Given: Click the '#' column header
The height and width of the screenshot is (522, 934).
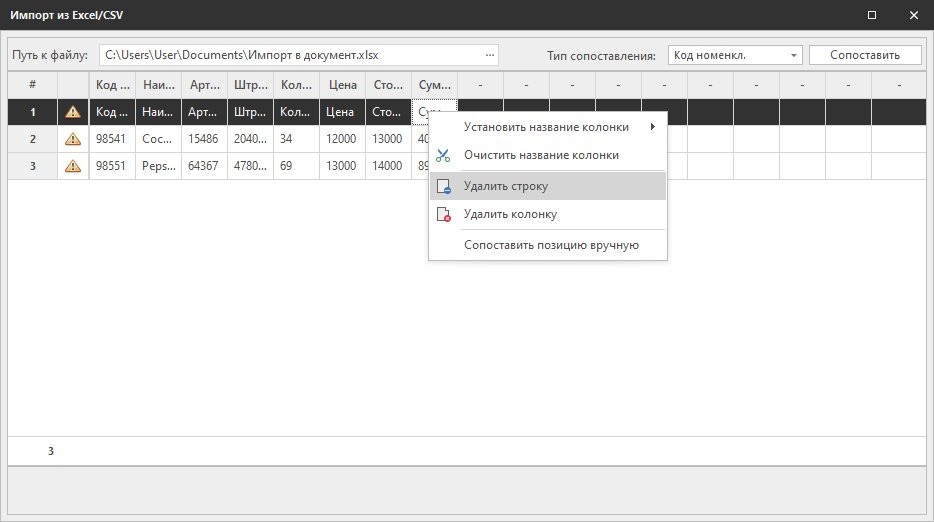Looking at the screenshot, I should (x=33, y=85).
